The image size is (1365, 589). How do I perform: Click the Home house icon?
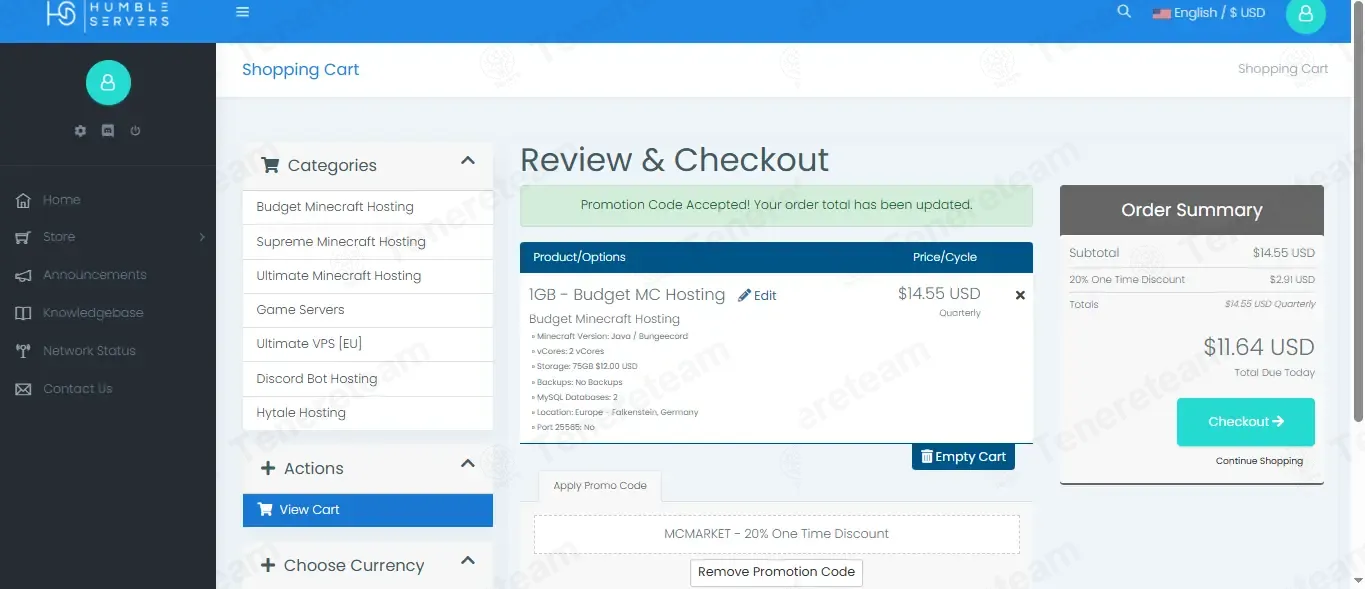pyautogui.click(x=23, y=200)
